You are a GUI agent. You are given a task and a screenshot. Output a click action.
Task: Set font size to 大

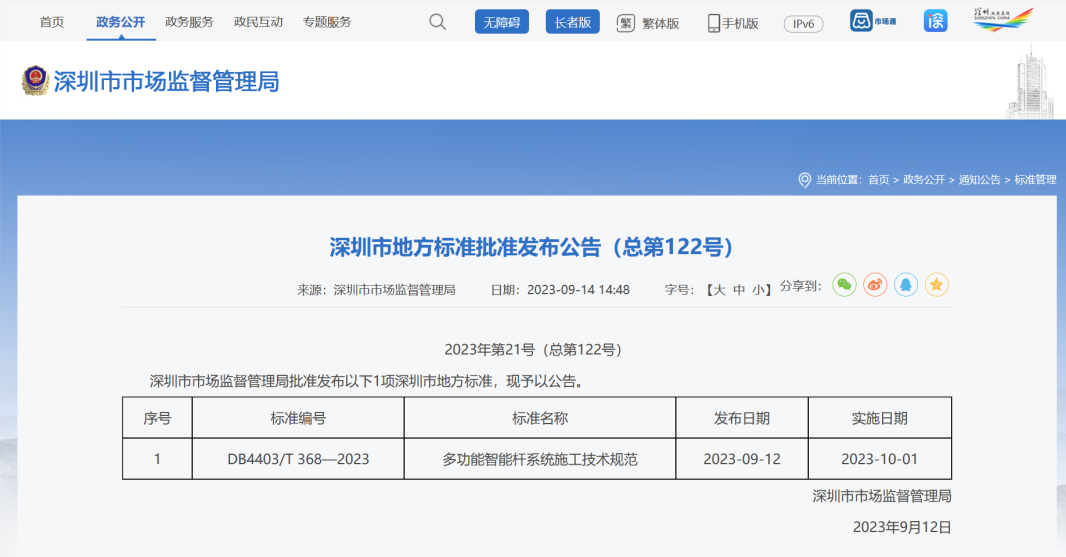point(718,290)
